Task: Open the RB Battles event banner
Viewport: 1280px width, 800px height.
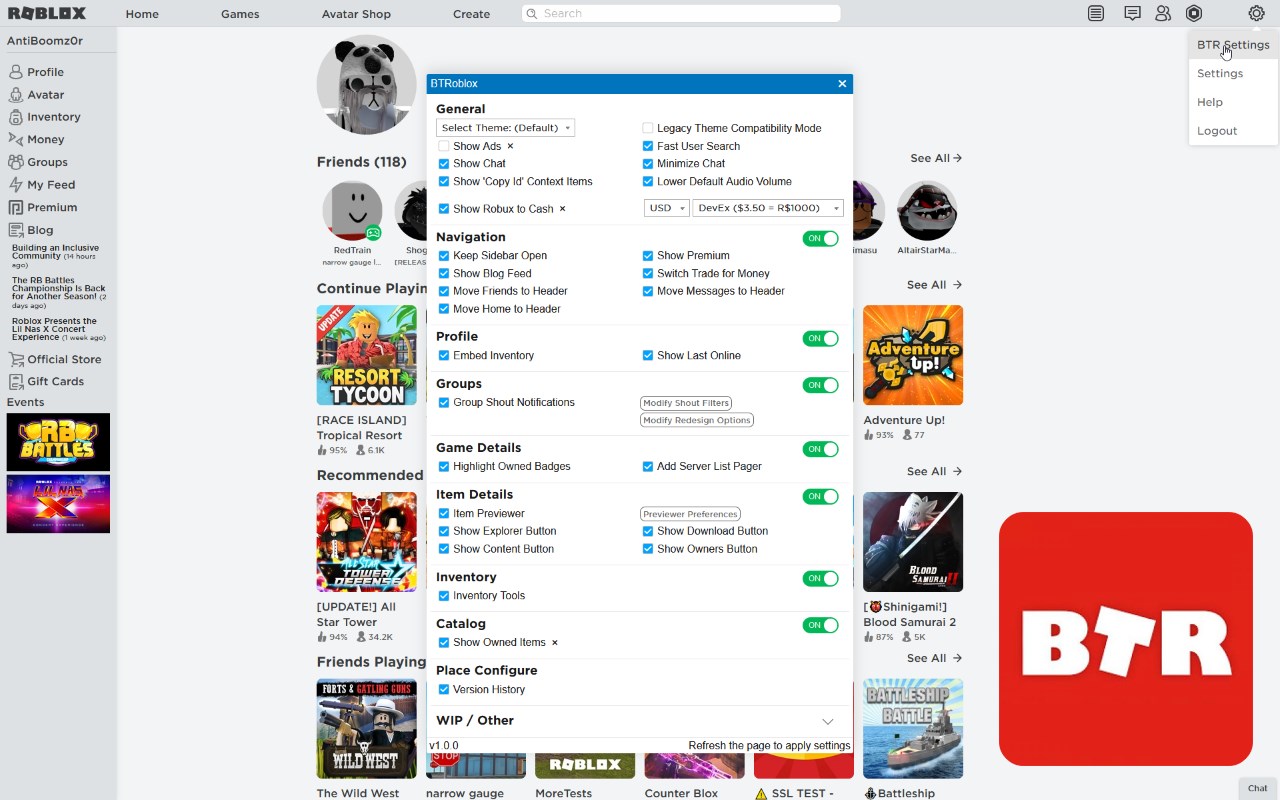Action: click(x=58, y=442)
